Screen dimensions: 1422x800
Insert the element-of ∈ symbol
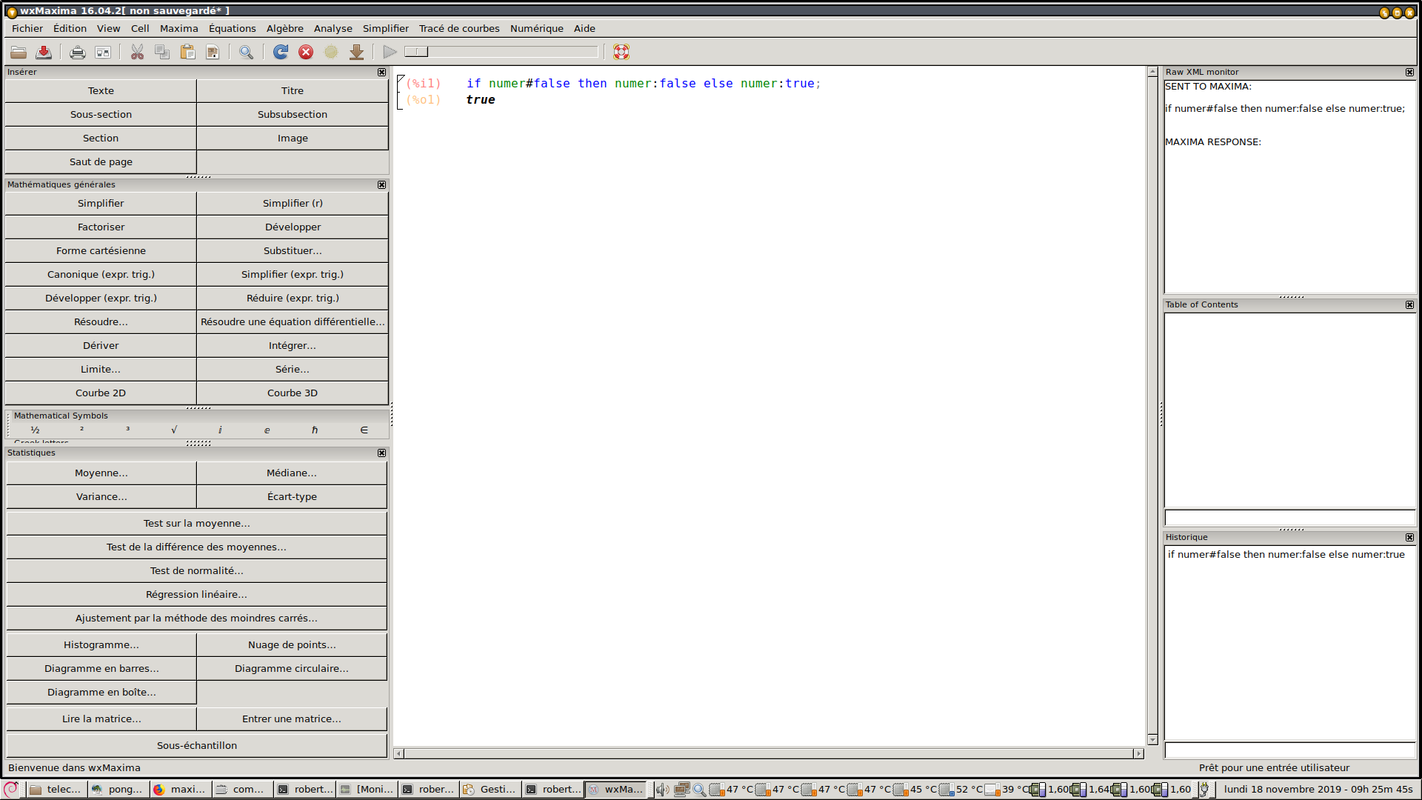pyautogui.click(x=364, y=430)
